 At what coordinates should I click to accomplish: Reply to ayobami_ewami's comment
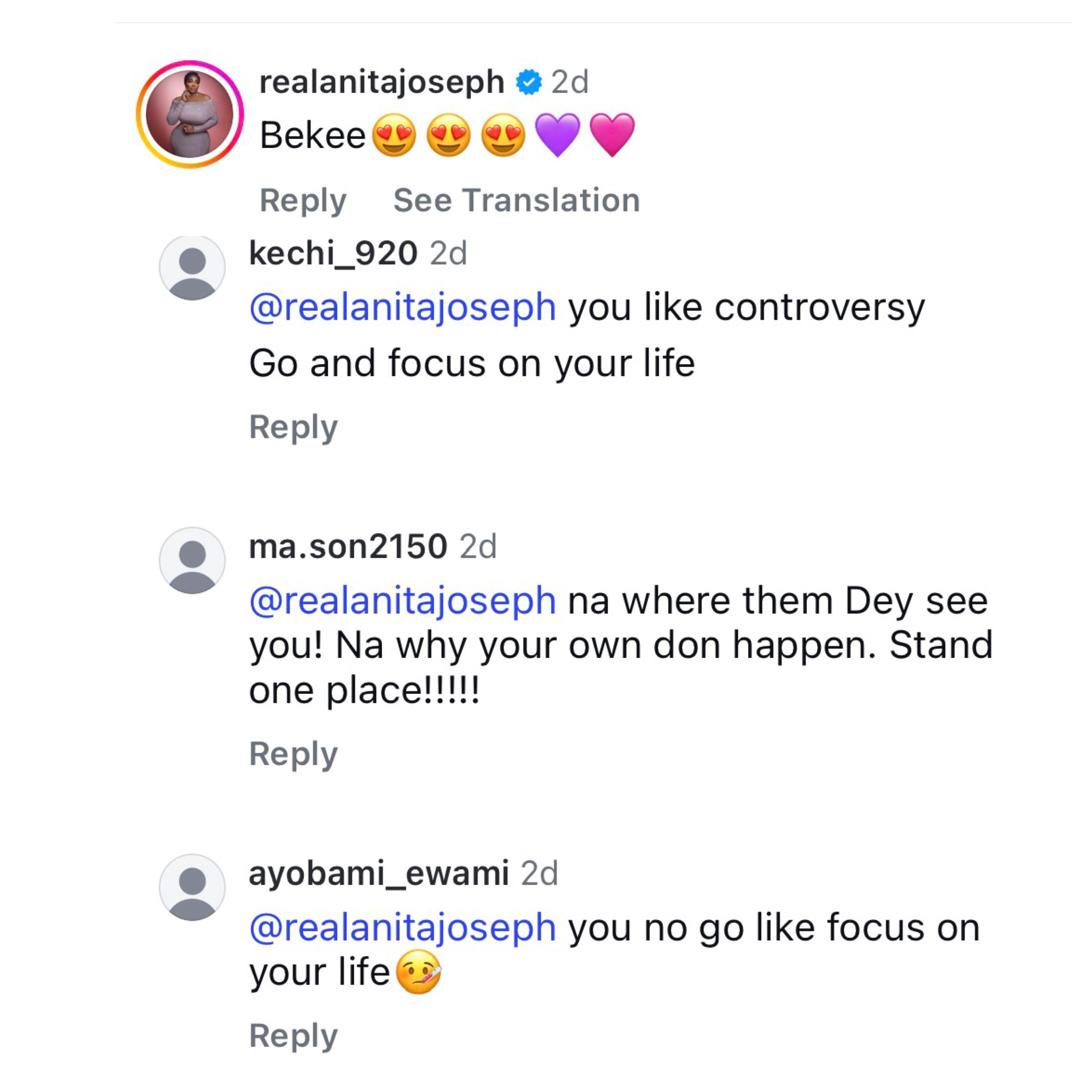pos(293,1036)
